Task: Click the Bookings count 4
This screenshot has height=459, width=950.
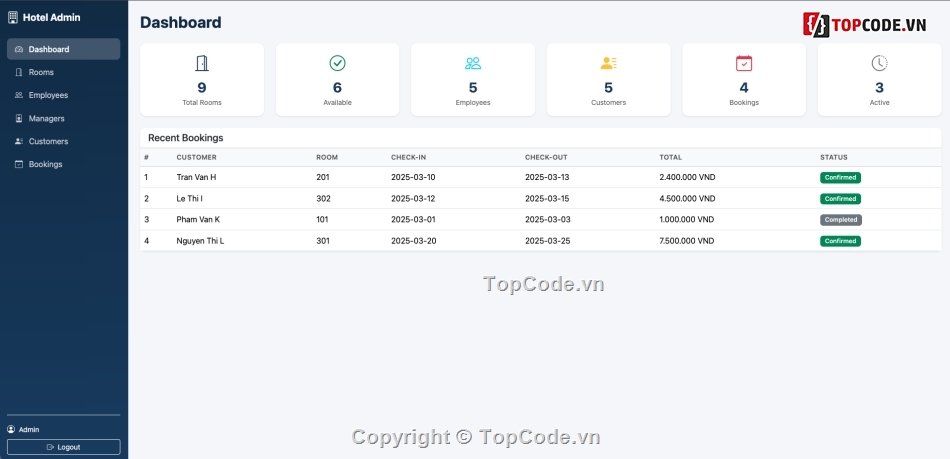Action: 744,88
